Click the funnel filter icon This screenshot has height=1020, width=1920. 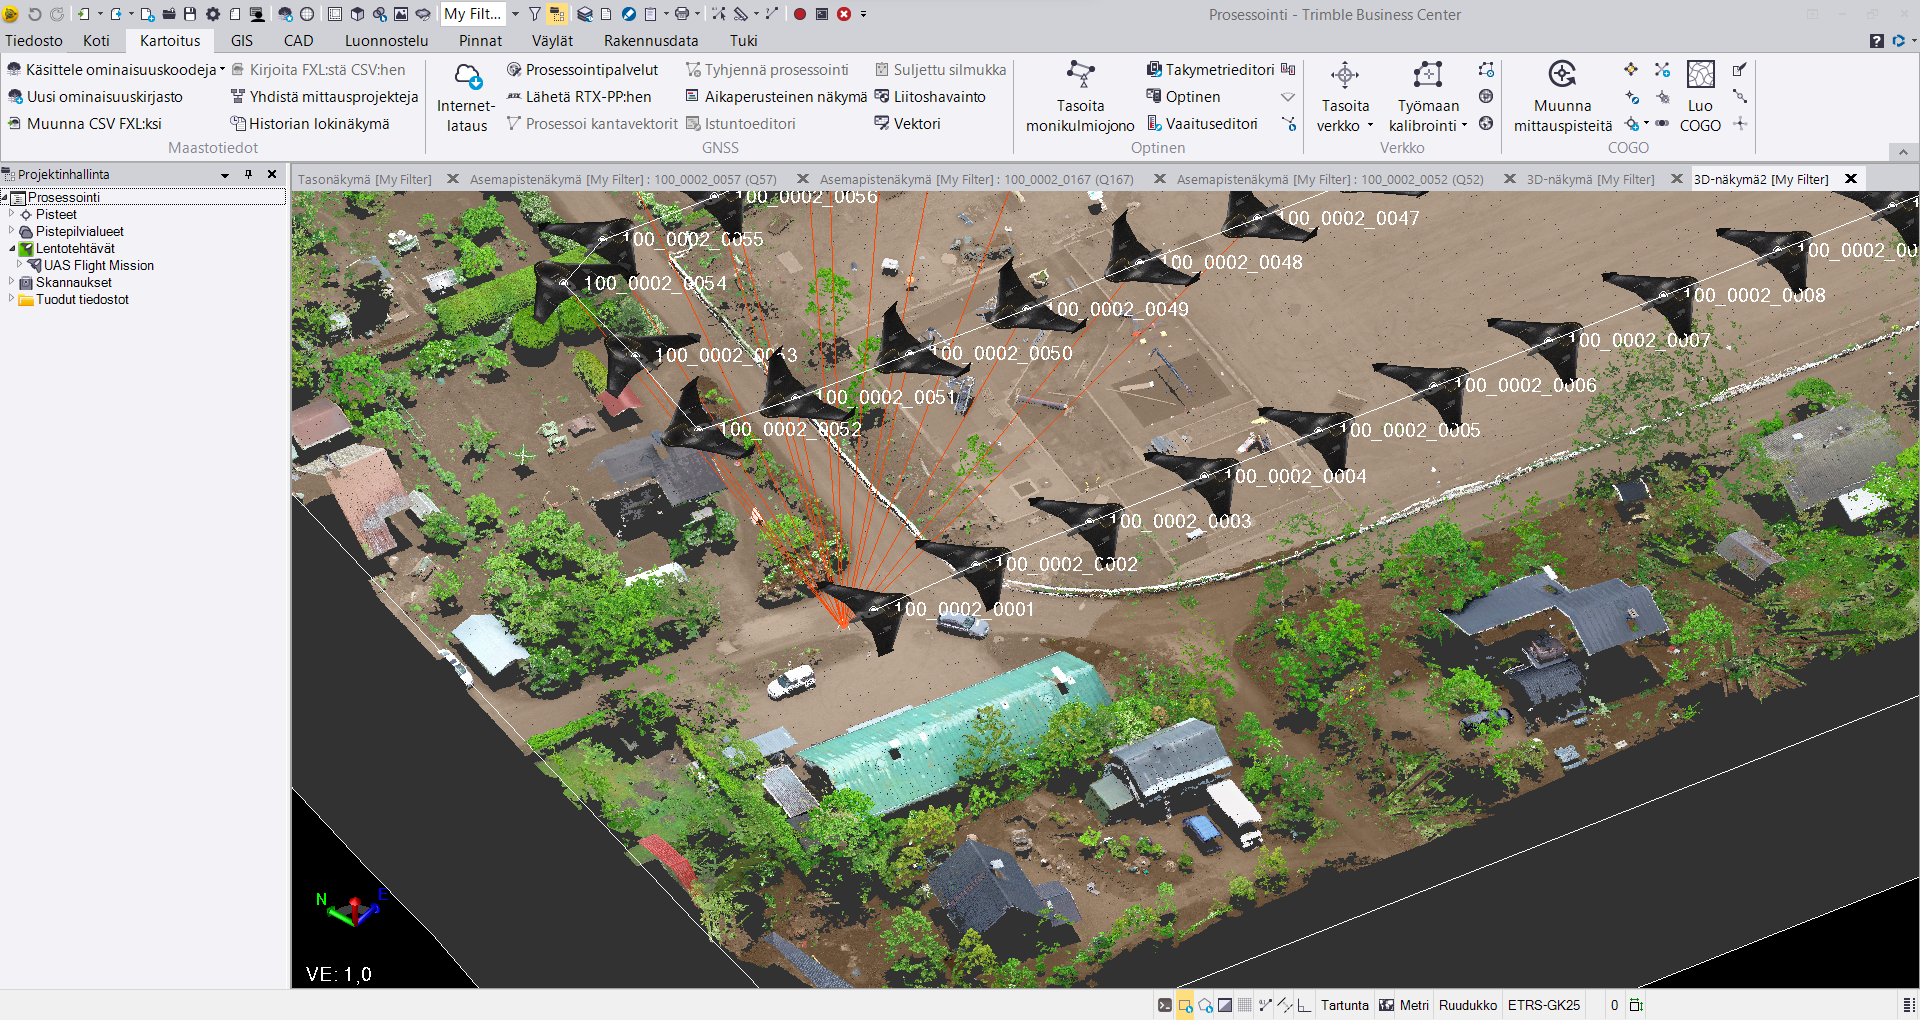point(535,14)
